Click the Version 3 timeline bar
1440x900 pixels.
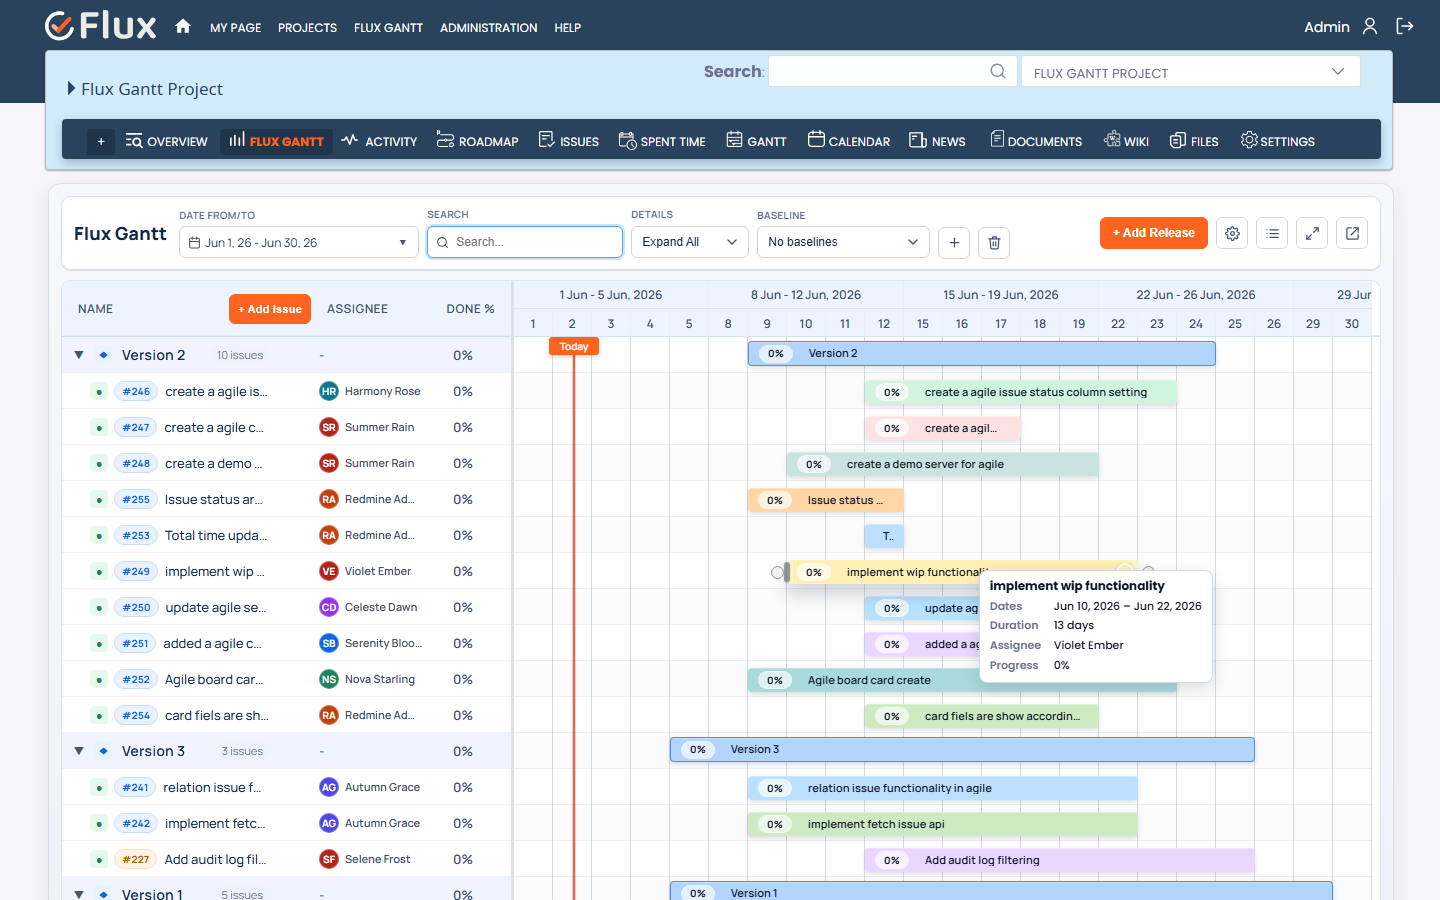click(x=962, y=749)
